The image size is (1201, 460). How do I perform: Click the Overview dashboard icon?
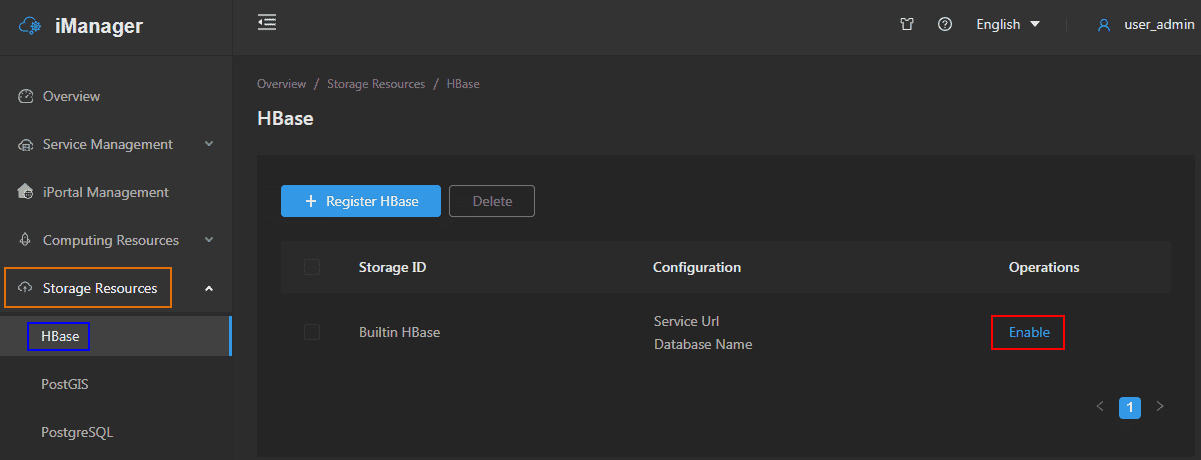click(x=26, y=96)
